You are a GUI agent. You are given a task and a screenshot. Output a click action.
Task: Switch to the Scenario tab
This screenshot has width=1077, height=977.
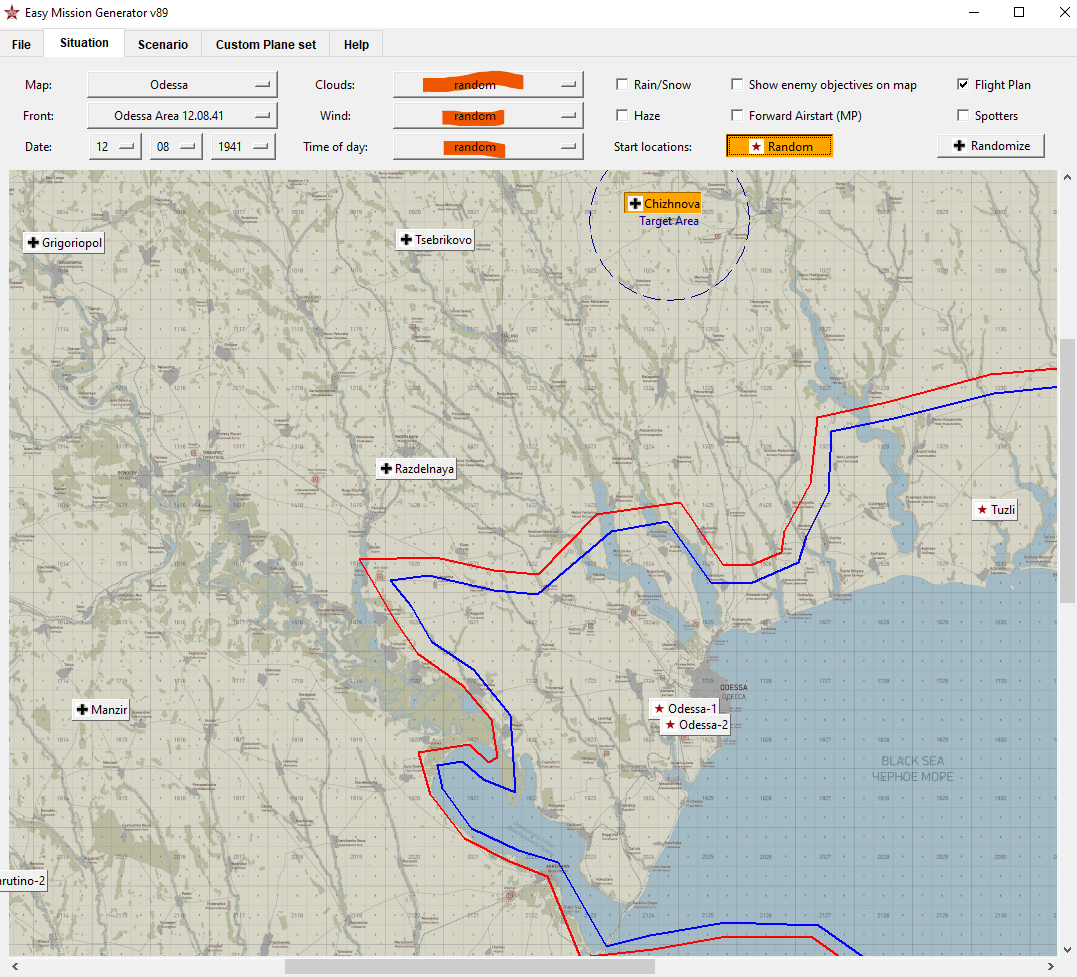tap(163, 44)
